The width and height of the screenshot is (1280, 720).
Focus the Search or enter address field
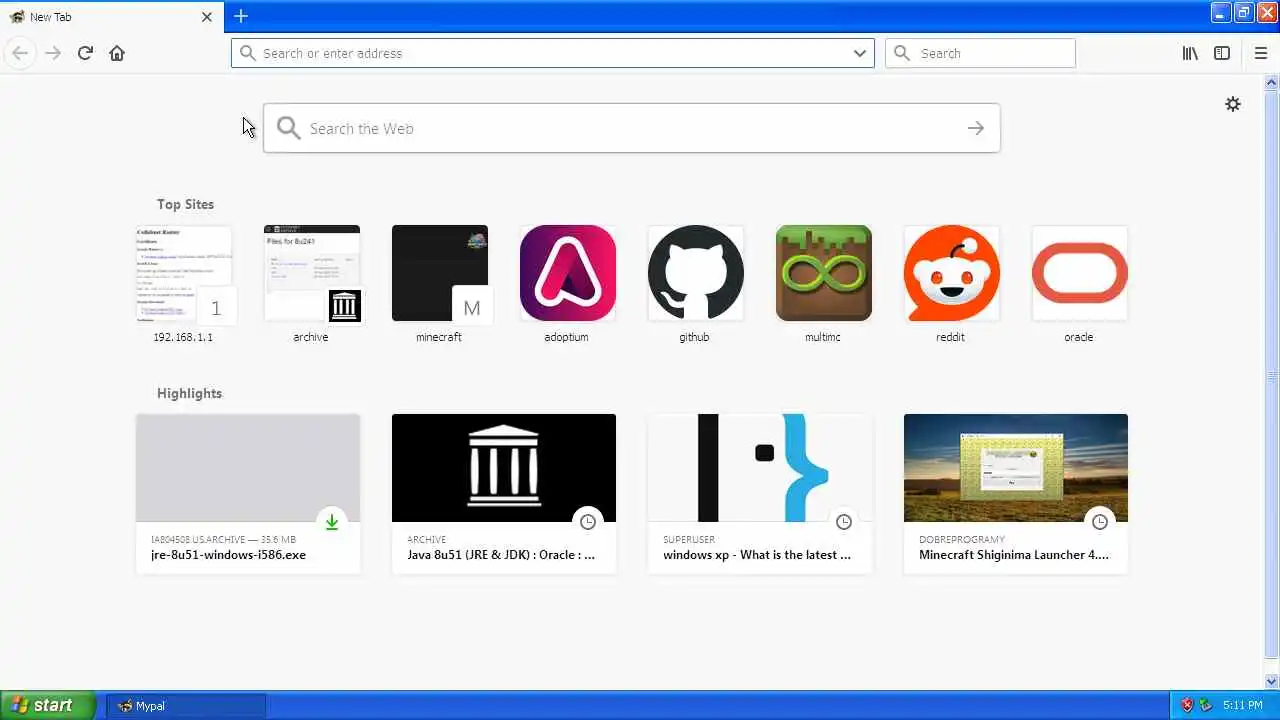click(553, 53)
